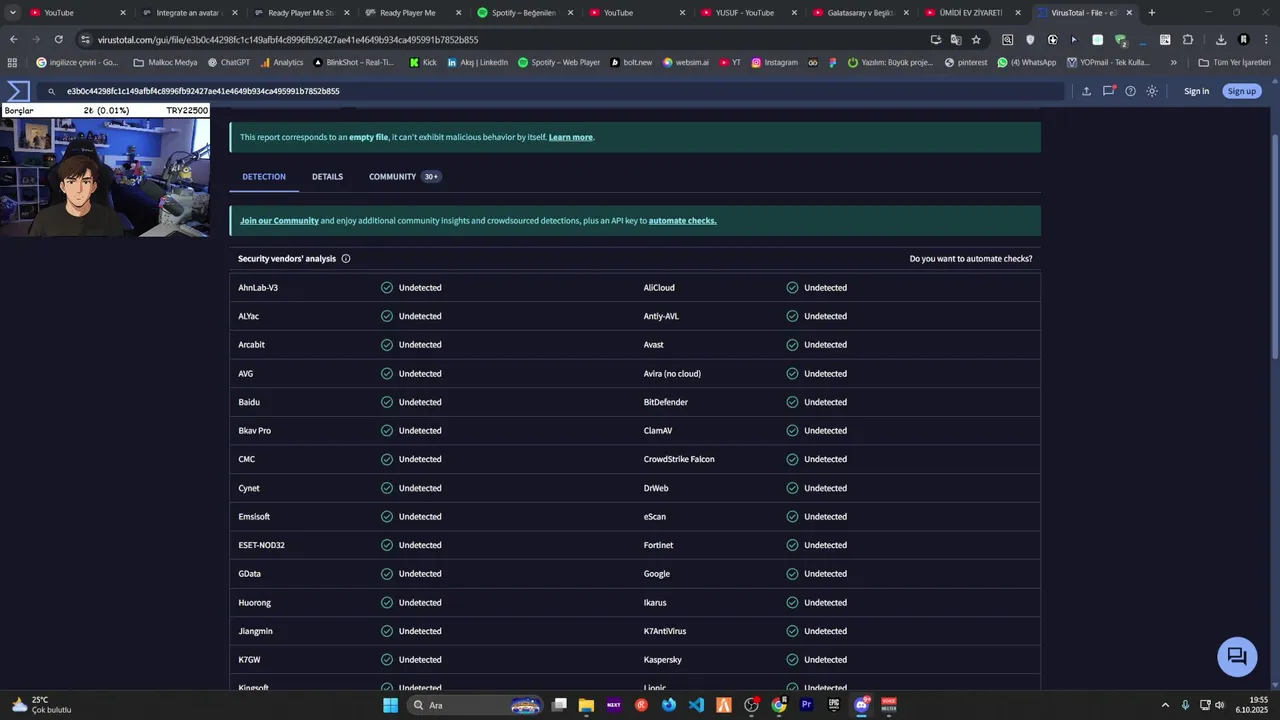
Task: Click the Learn more link
Action: click(x=571, y=137)
